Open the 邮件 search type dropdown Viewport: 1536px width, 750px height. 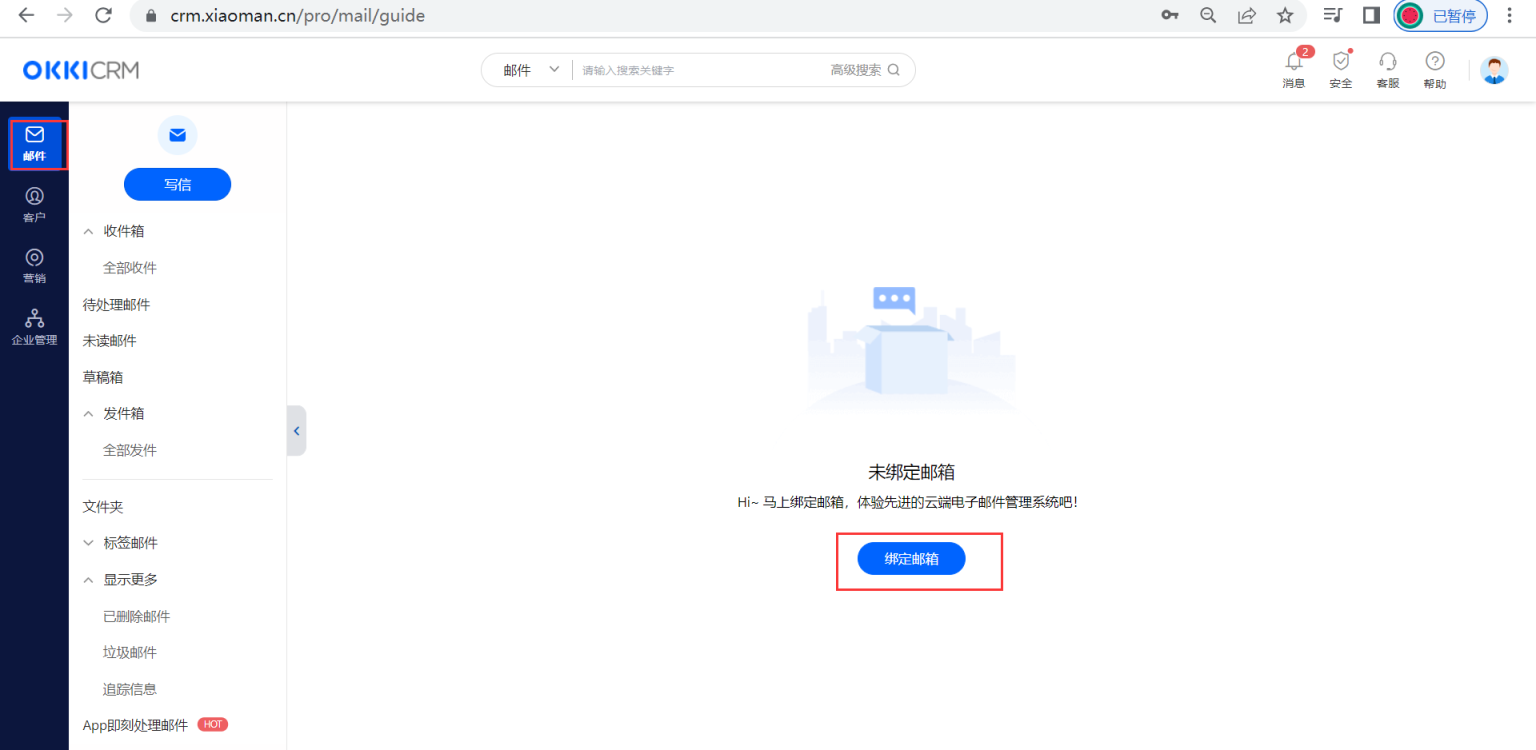(x=527, y=69)
